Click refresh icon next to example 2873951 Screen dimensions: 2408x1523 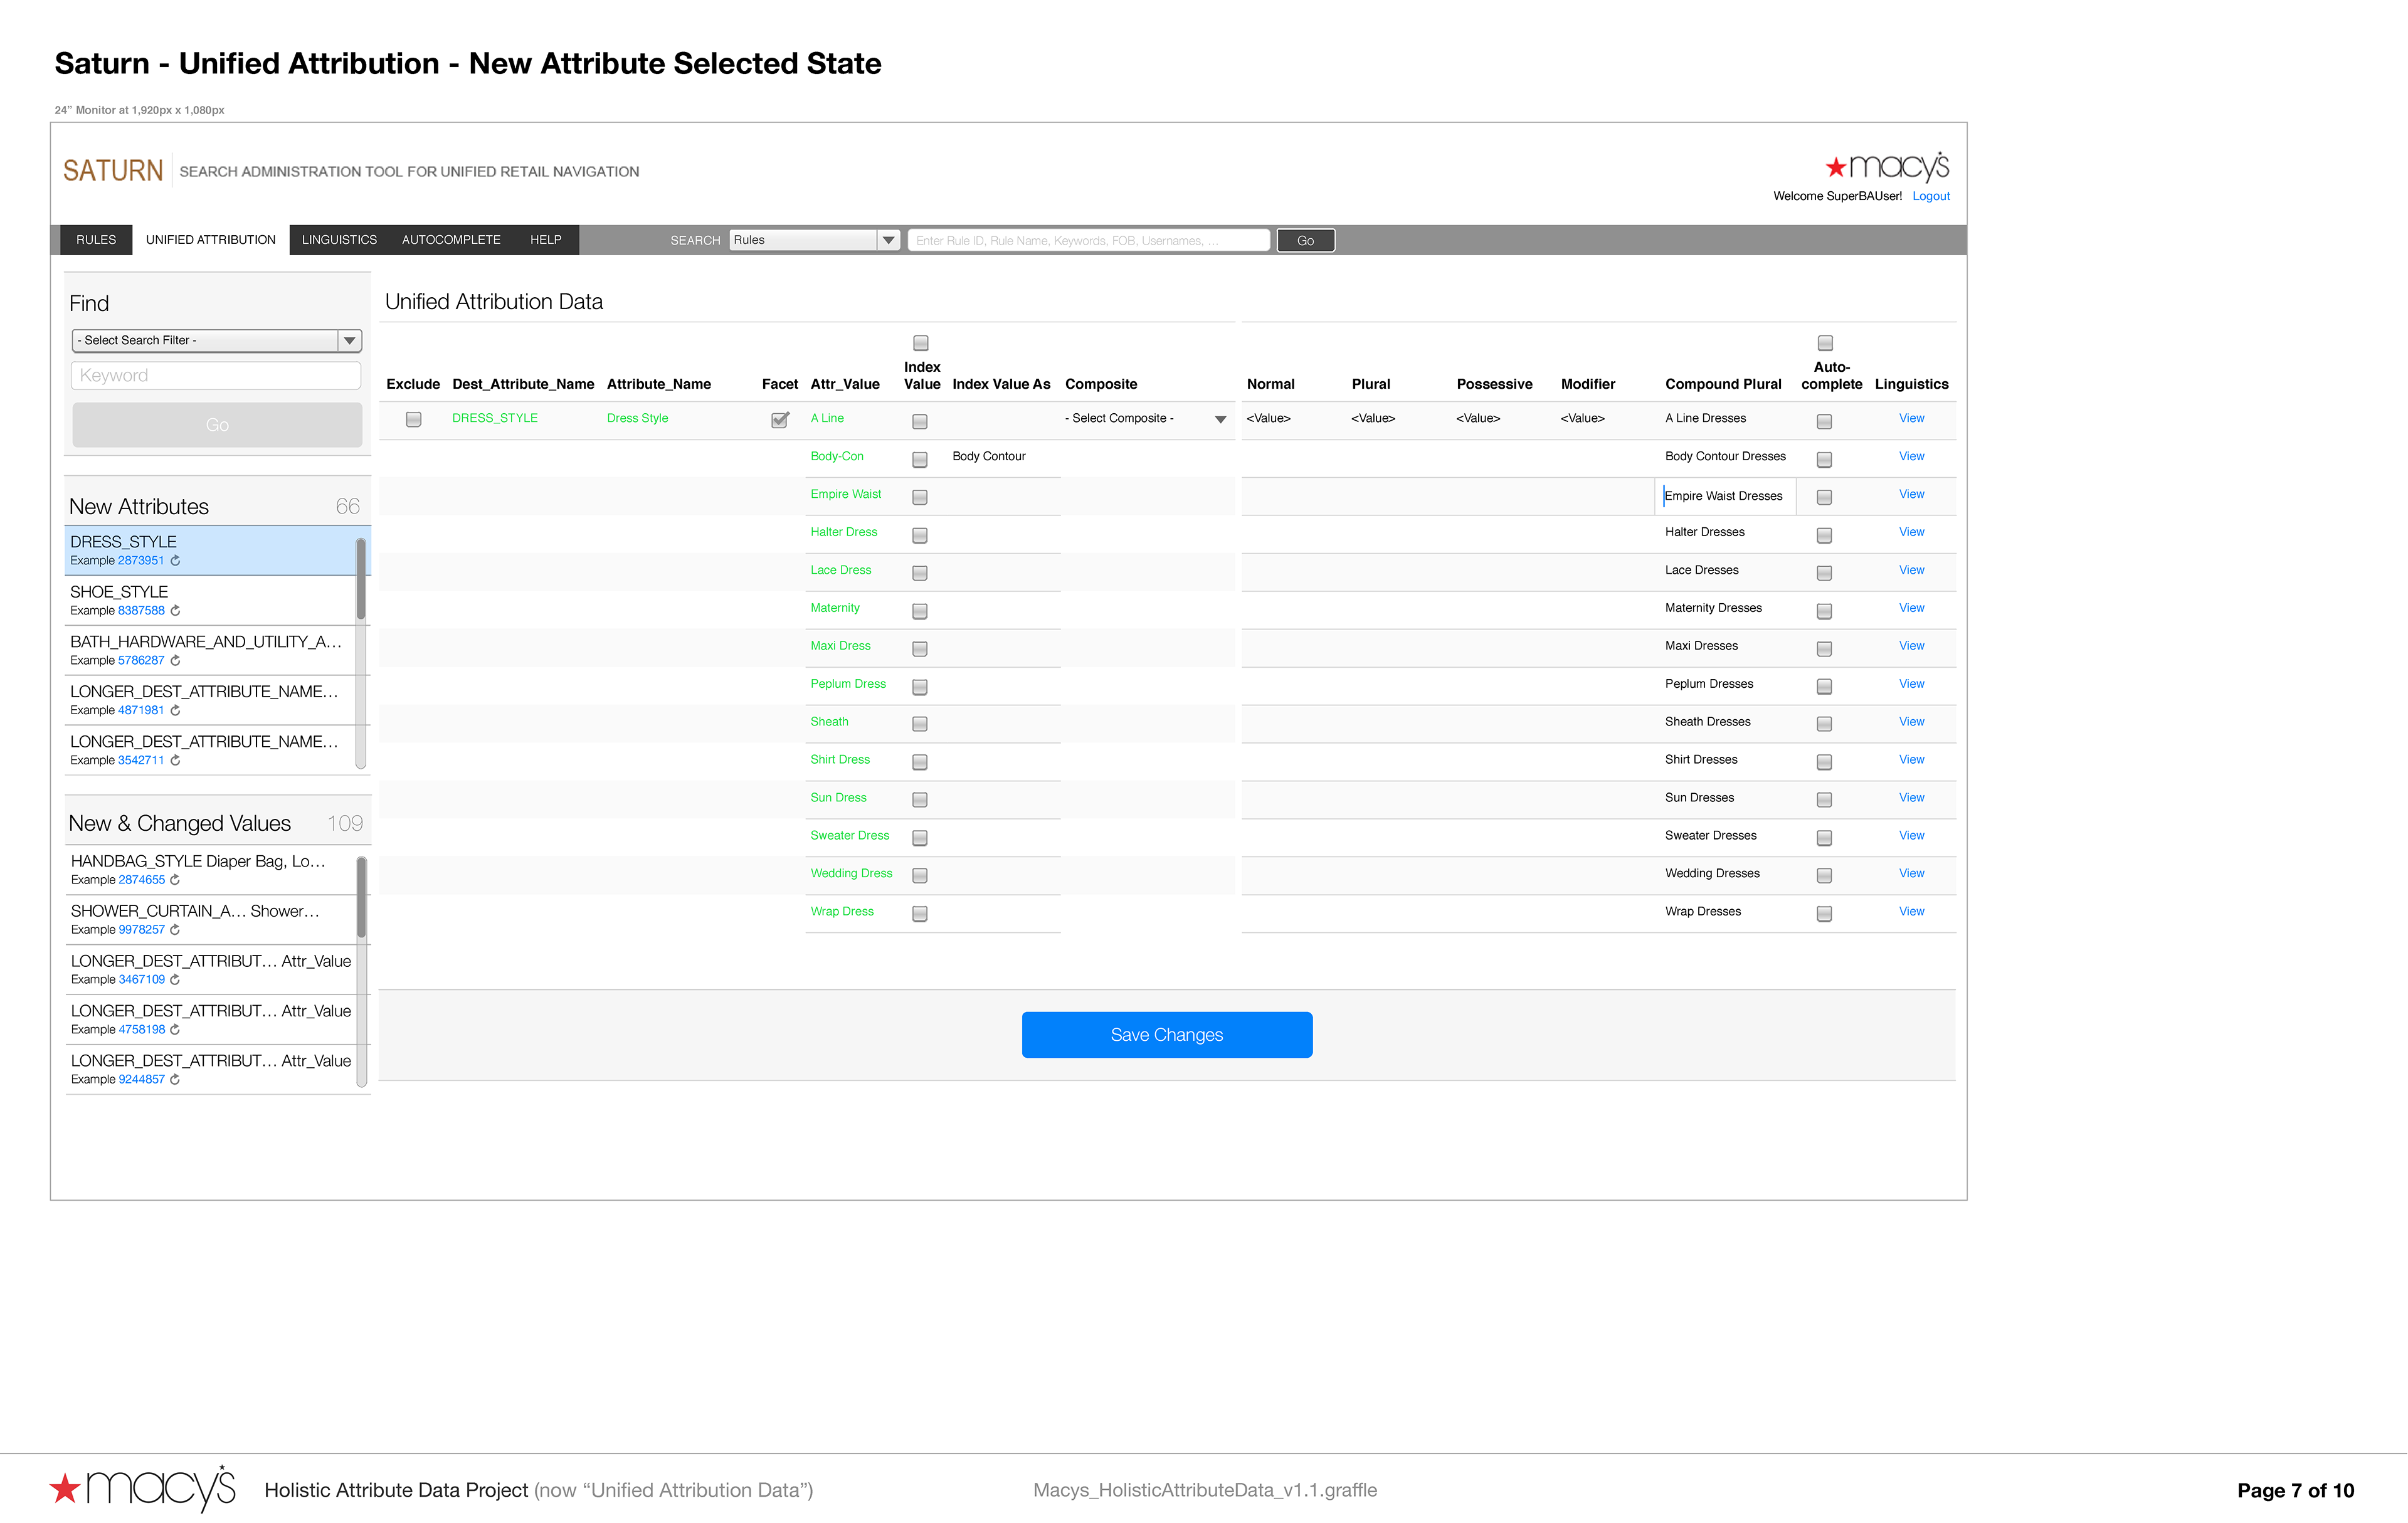[175, 561]
